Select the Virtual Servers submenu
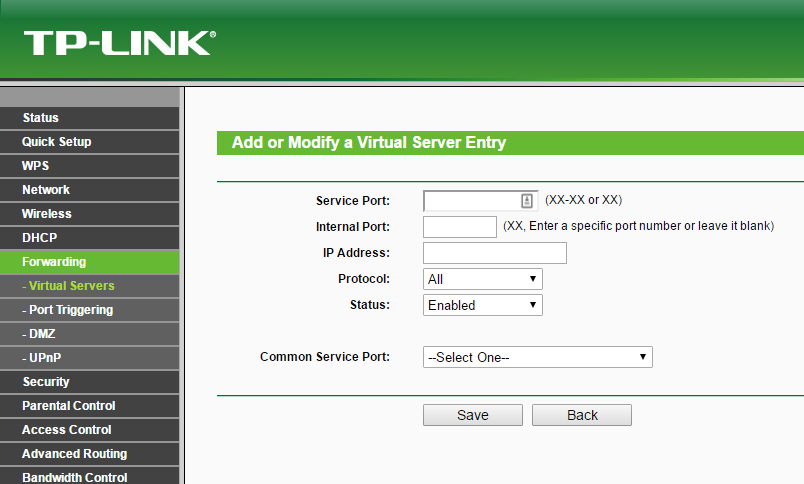This screenshot has width=804, height=484. [x=90, y=286]
